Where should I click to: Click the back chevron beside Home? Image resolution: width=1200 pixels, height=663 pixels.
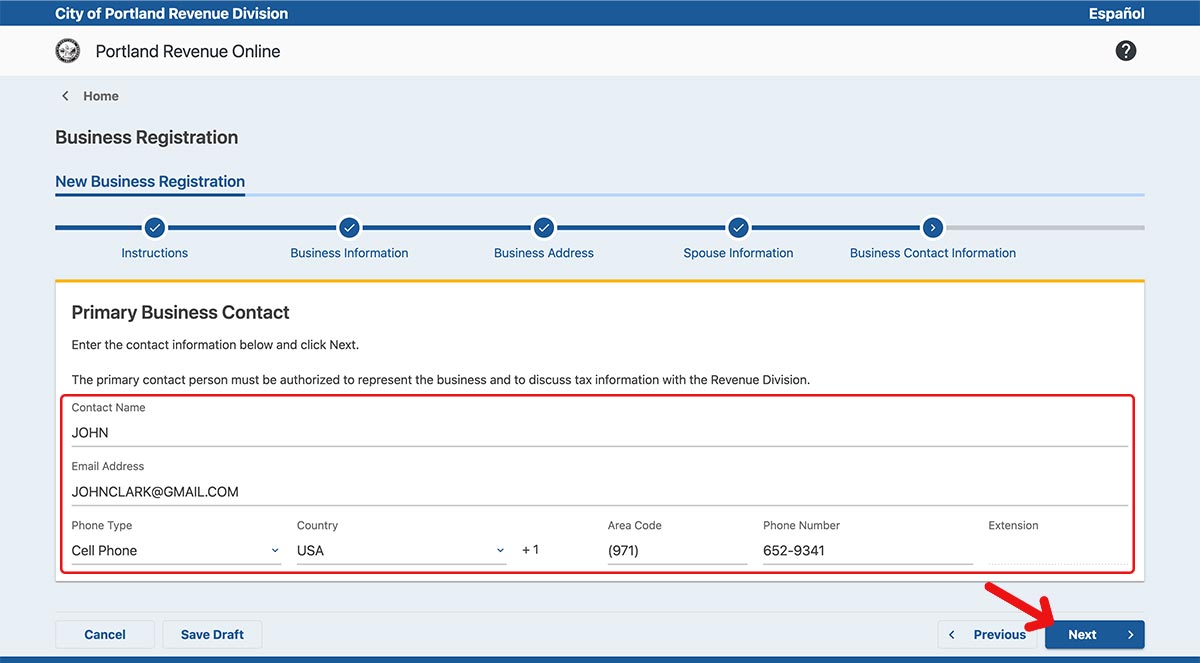(66, 96)
